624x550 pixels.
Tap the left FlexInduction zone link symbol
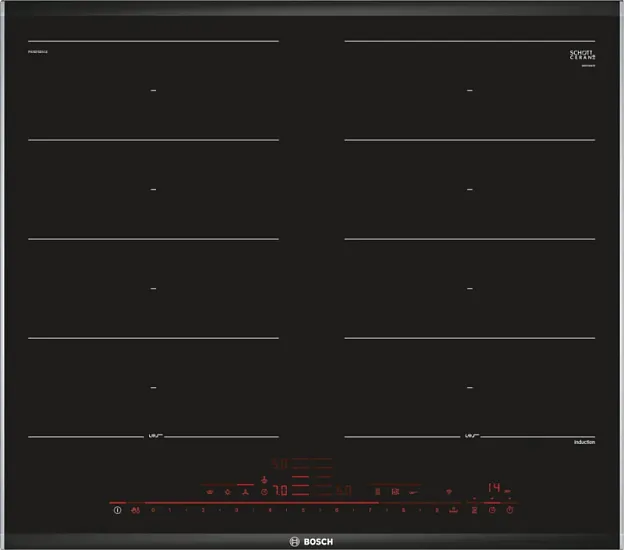[155, 436]
